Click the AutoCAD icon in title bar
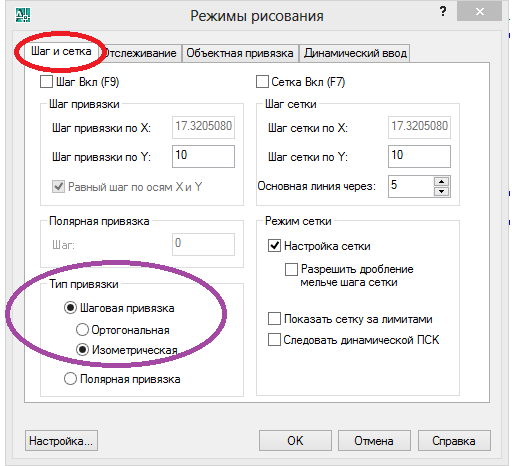Viewport: 512px width, 466px height. [x=23, y=15]
